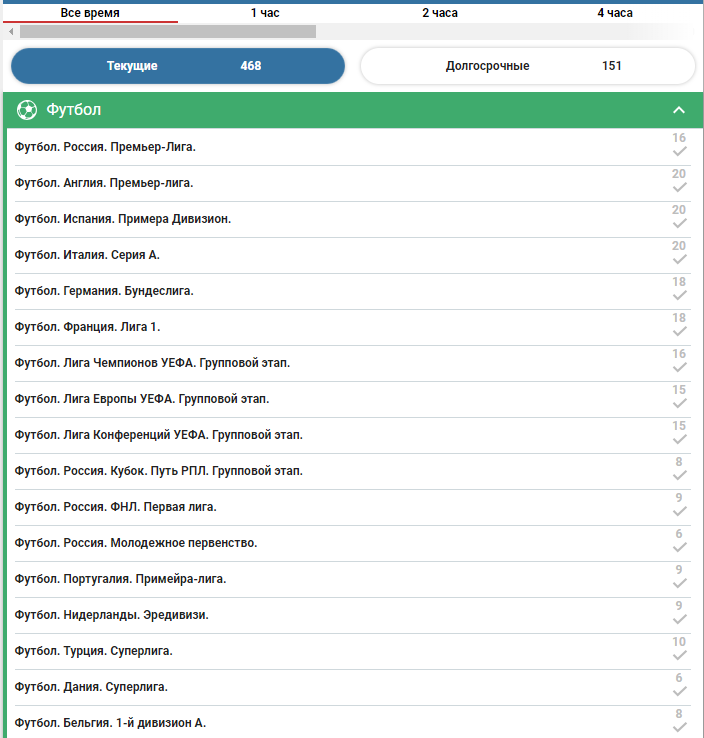The height and width of the screenshot is (738, 704).
Task: Toggle checkmark for Испания. Примера Дивизион.
Action: (x=679, y=224)
